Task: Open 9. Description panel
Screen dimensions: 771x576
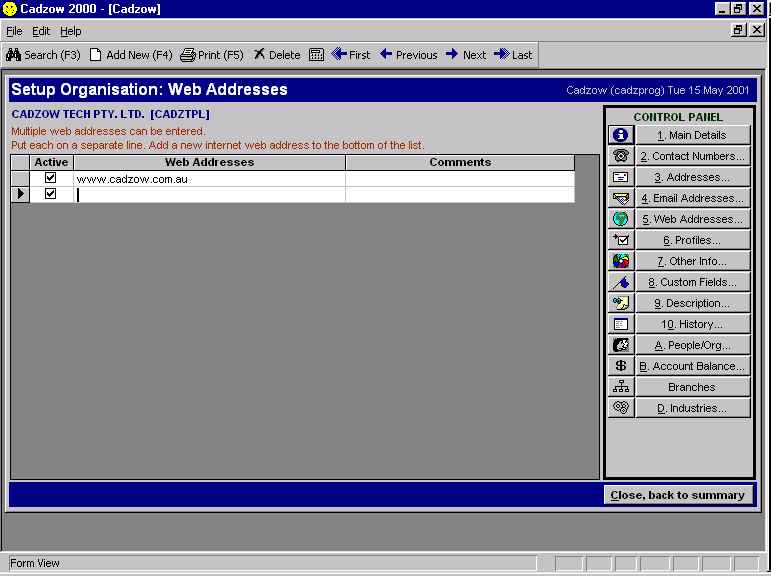Action: pos(692,303)
